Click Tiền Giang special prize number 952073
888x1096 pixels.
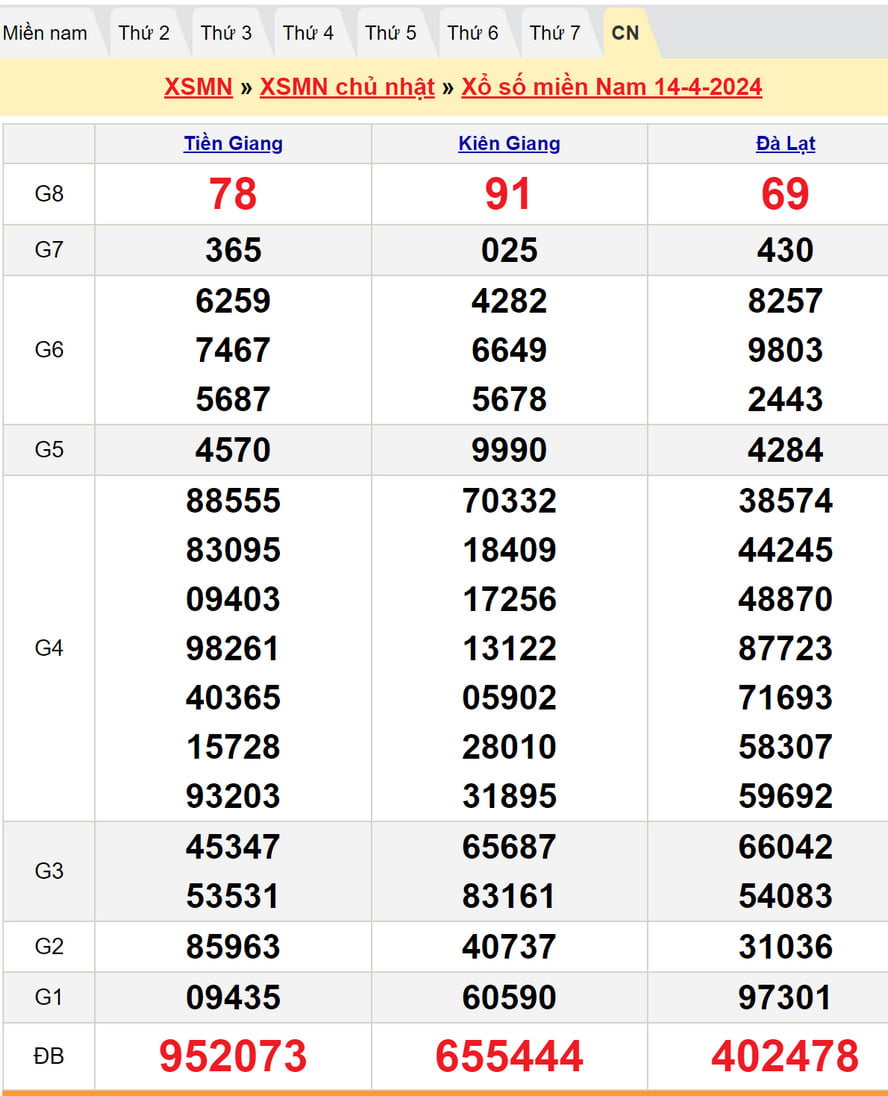[233, 1056]
